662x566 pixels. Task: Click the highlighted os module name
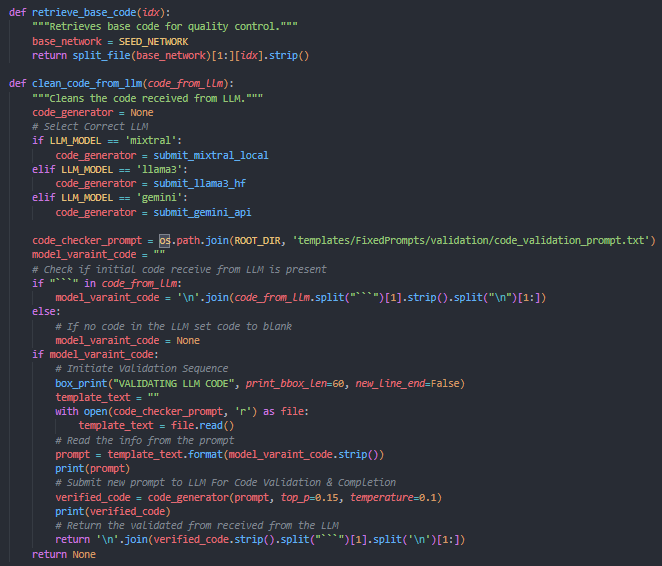(x=165, y=241)
